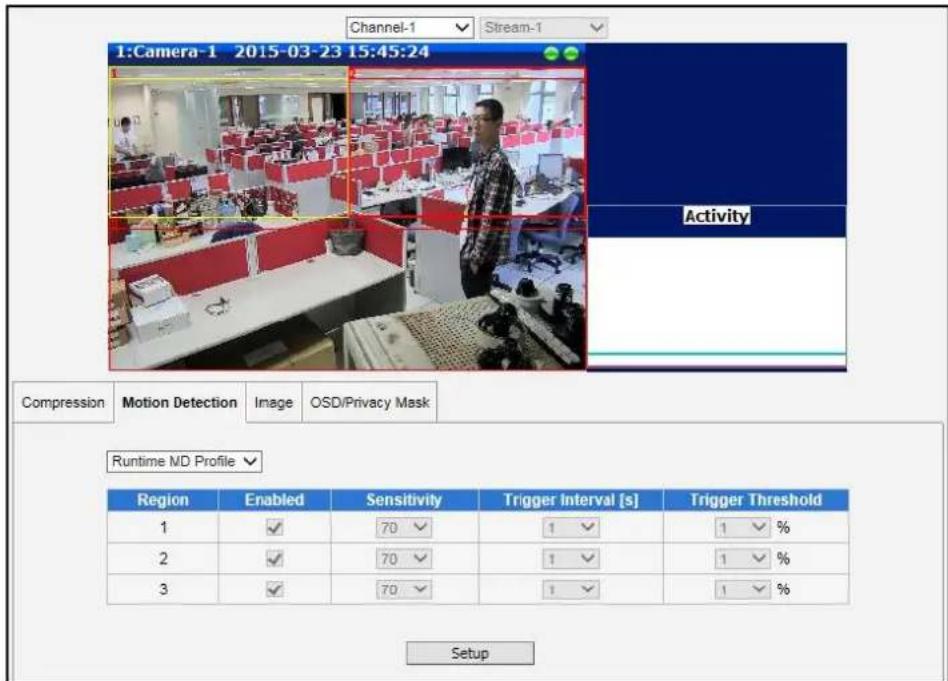Click the Activity panel label
948x681 pixels.
pos(716,216)
